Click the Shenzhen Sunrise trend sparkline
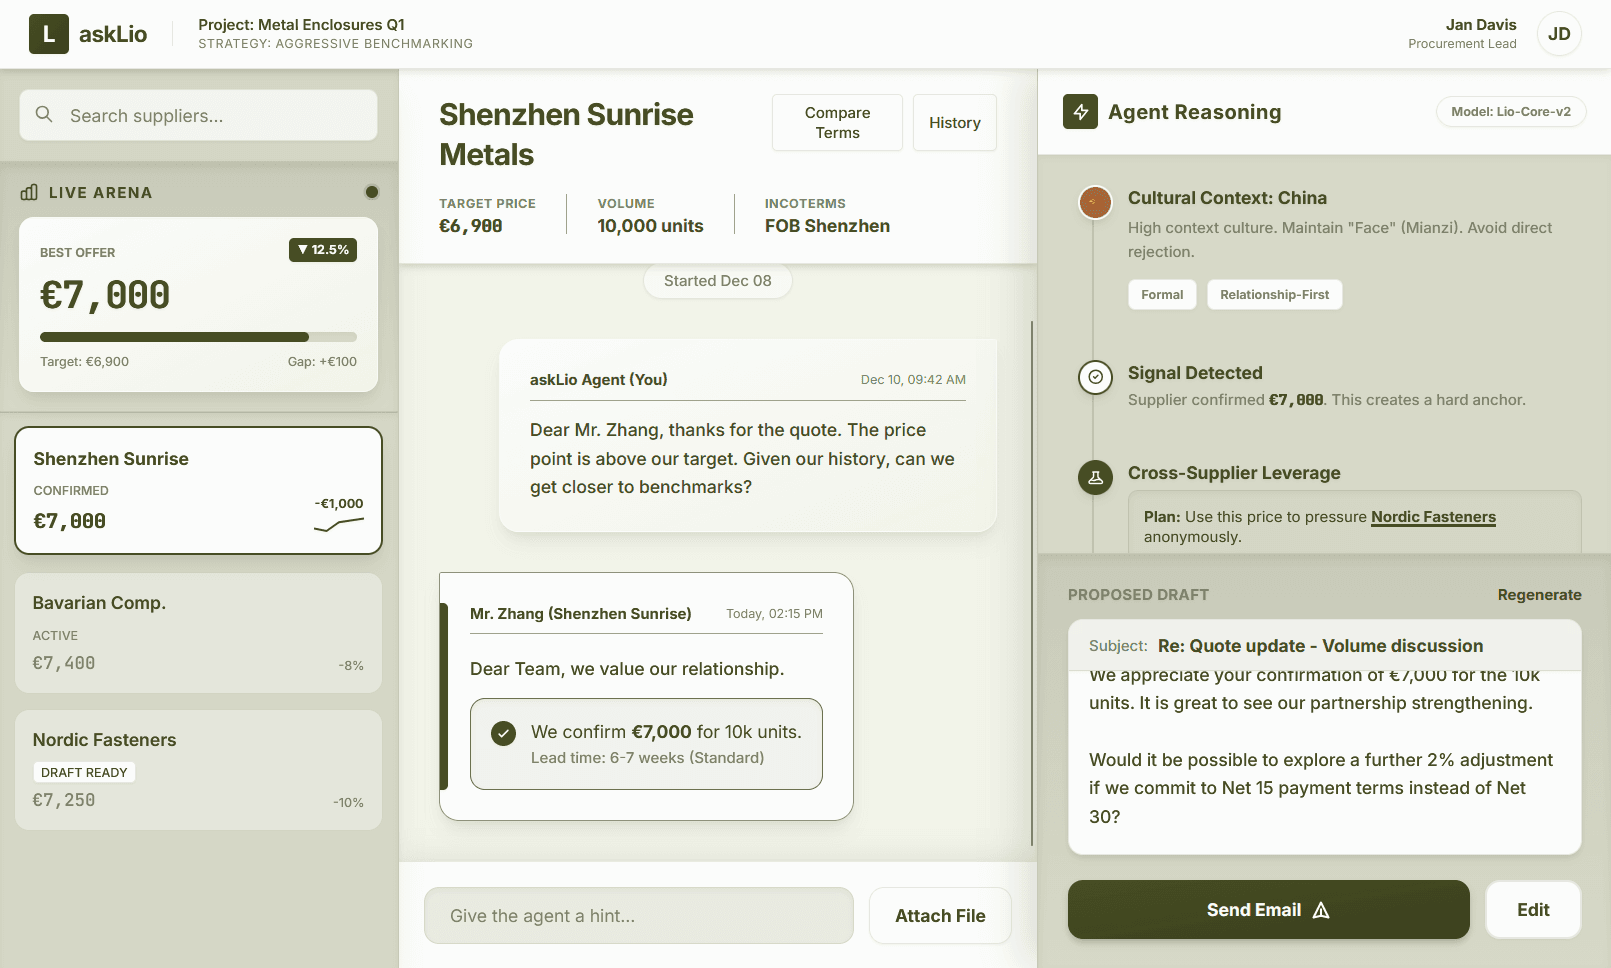 pyautogui.click(x=339, y=524)
